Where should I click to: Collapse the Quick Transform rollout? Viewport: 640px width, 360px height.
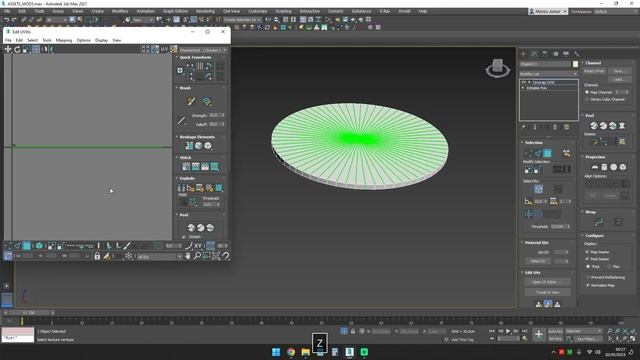(196, 57)
